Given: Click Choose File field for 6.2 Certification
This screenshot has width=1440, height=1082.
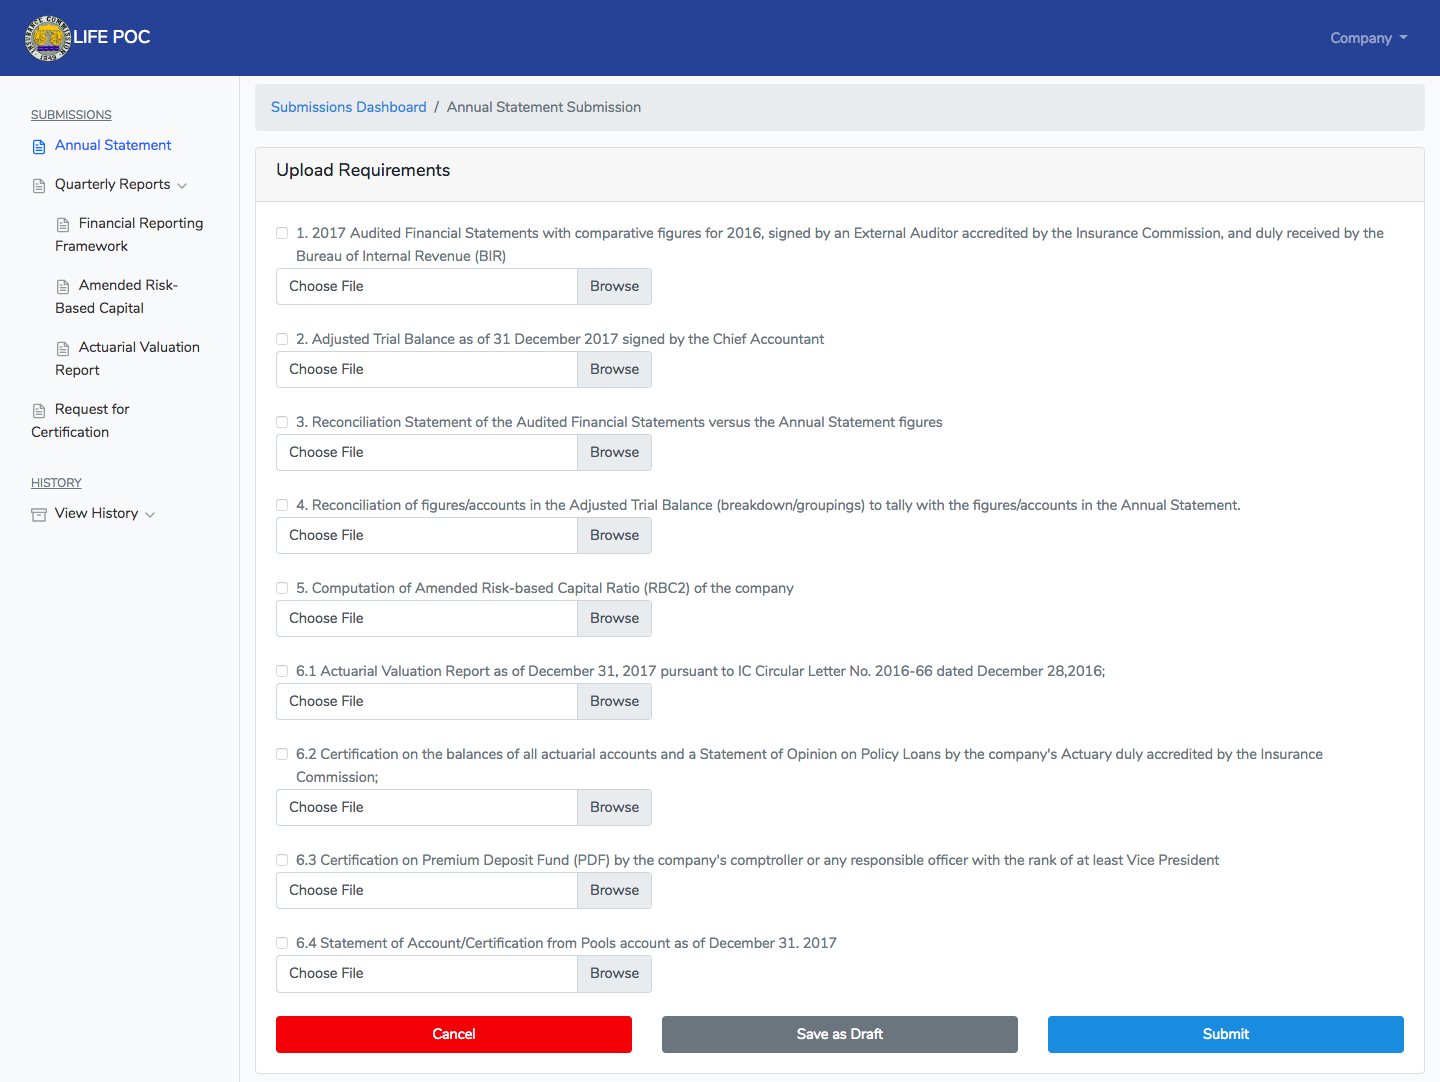Looking at the screenshot, I should click(x=427, y=807).
